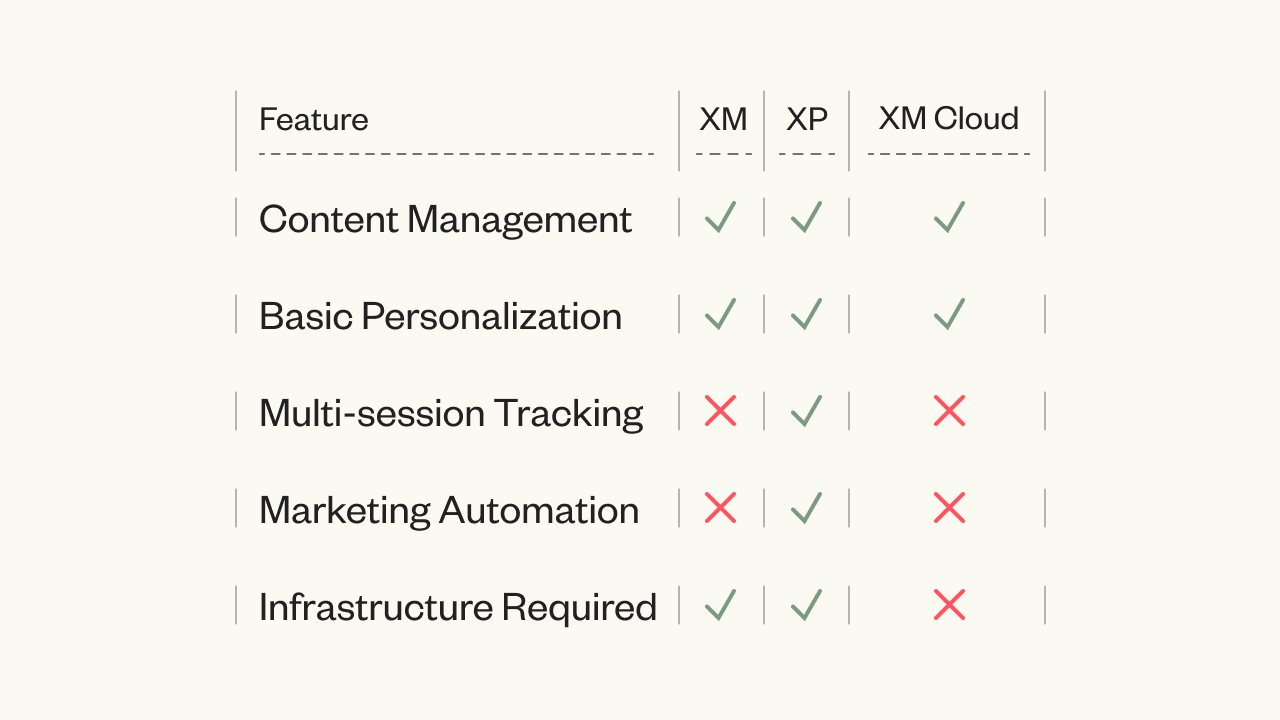Click the XM checkmark for Content Management
1280x720 pixels.
[720, 217]
